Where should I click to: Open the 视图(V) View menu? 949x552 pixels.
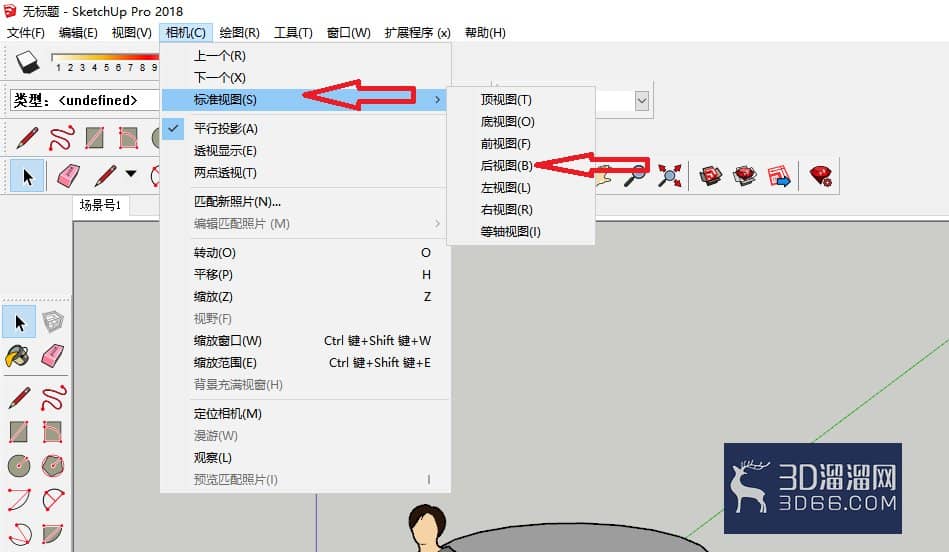[131, 33]
